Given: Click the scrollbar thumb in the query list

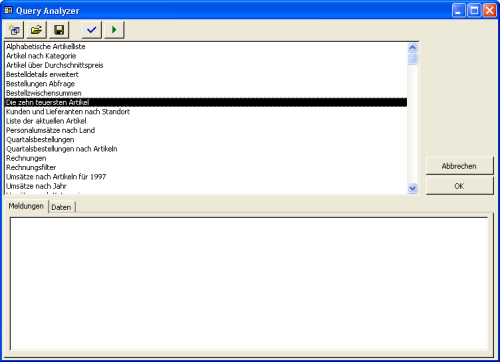Looking at the screenshot, I should click(x=412, y=59).
